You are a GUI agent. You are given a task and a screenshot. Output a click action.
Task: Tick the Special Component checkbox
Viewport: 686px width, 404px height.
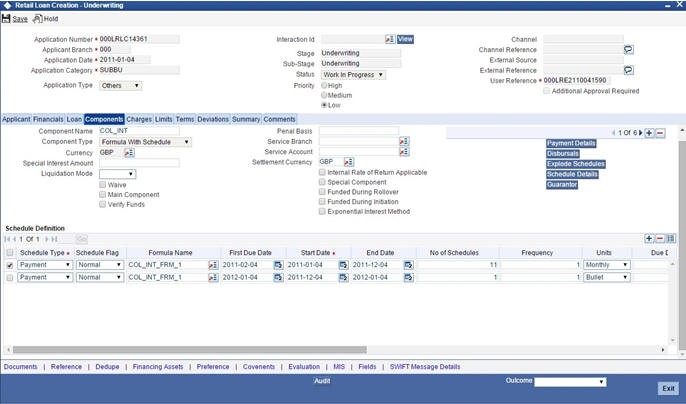(322, 182)
